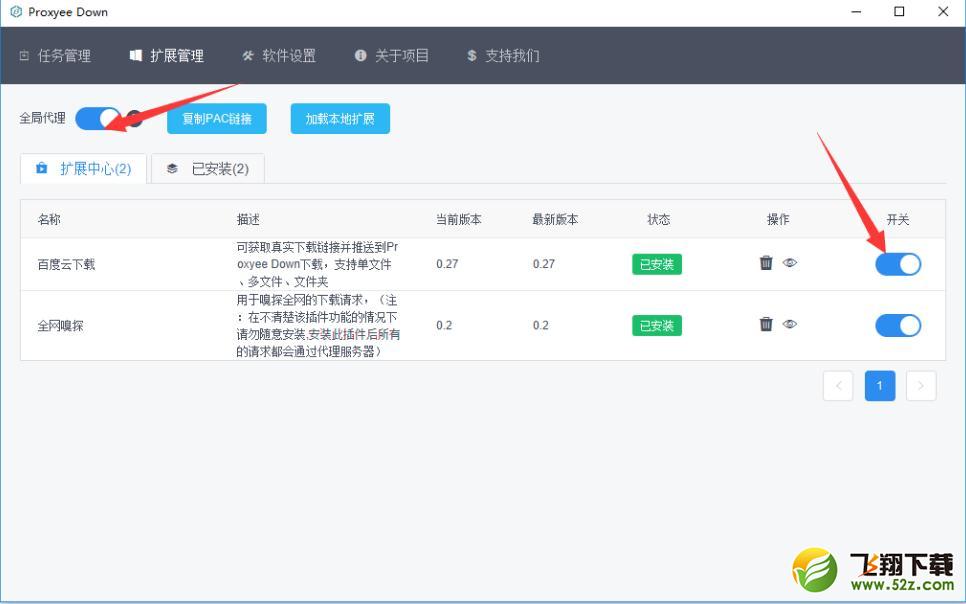966x604 pixels.
Task: Go to the previous page arrow
Action: (x=838, y=386)
